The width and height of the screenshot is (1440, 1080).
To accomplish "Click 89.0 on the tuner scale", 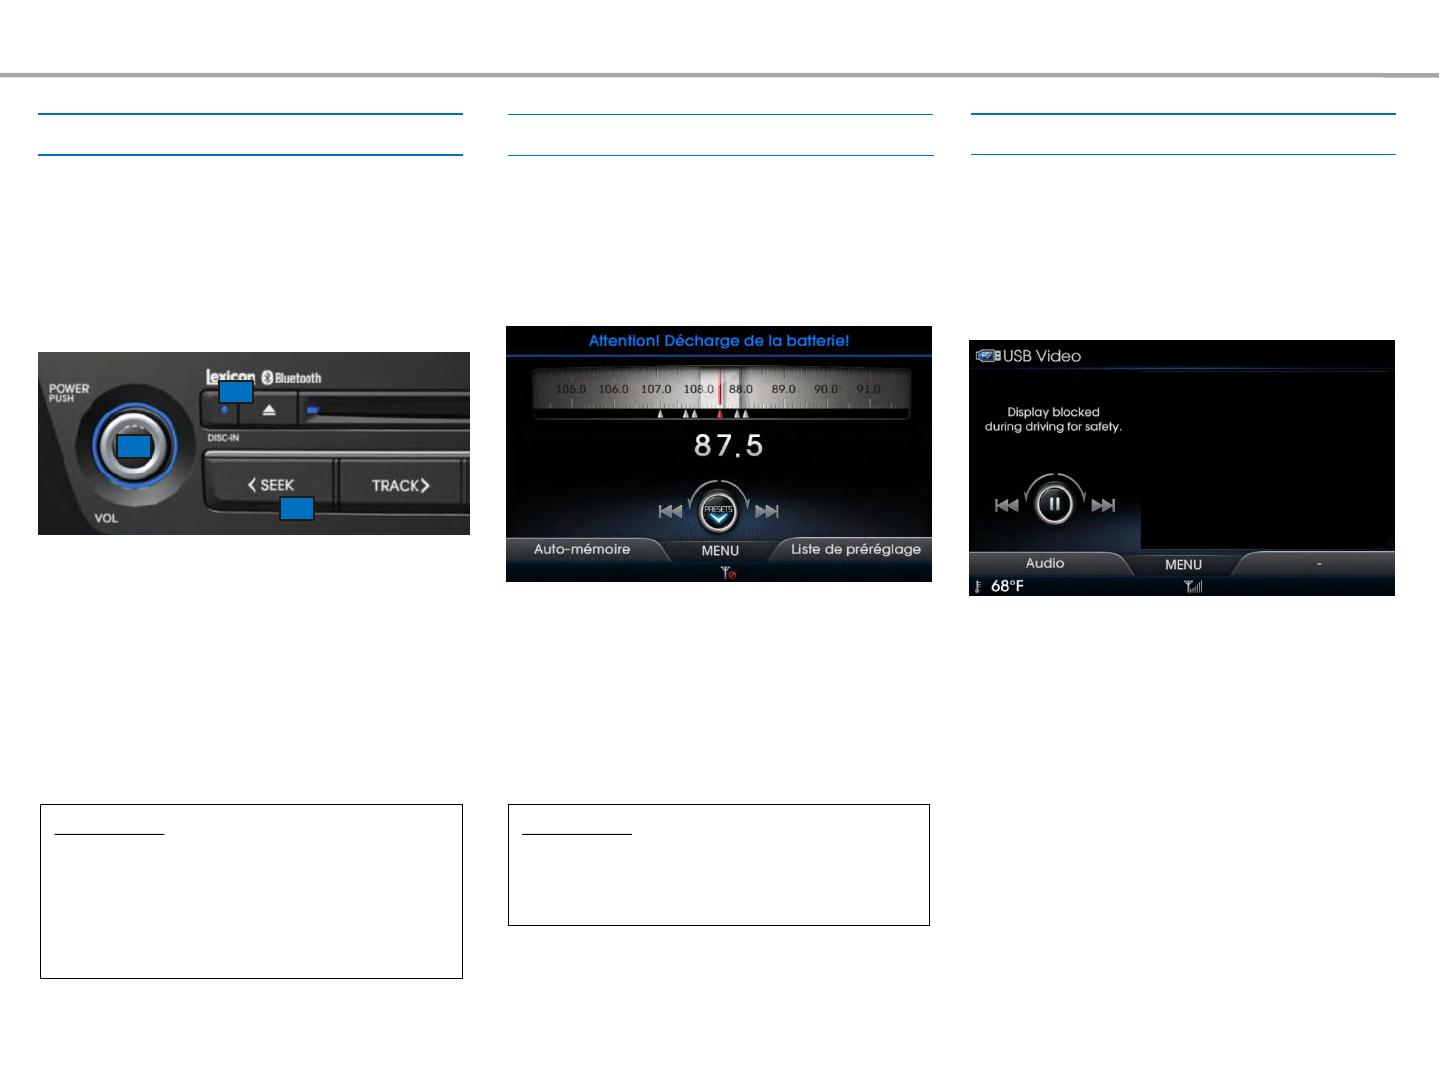I will coord(783,389).
